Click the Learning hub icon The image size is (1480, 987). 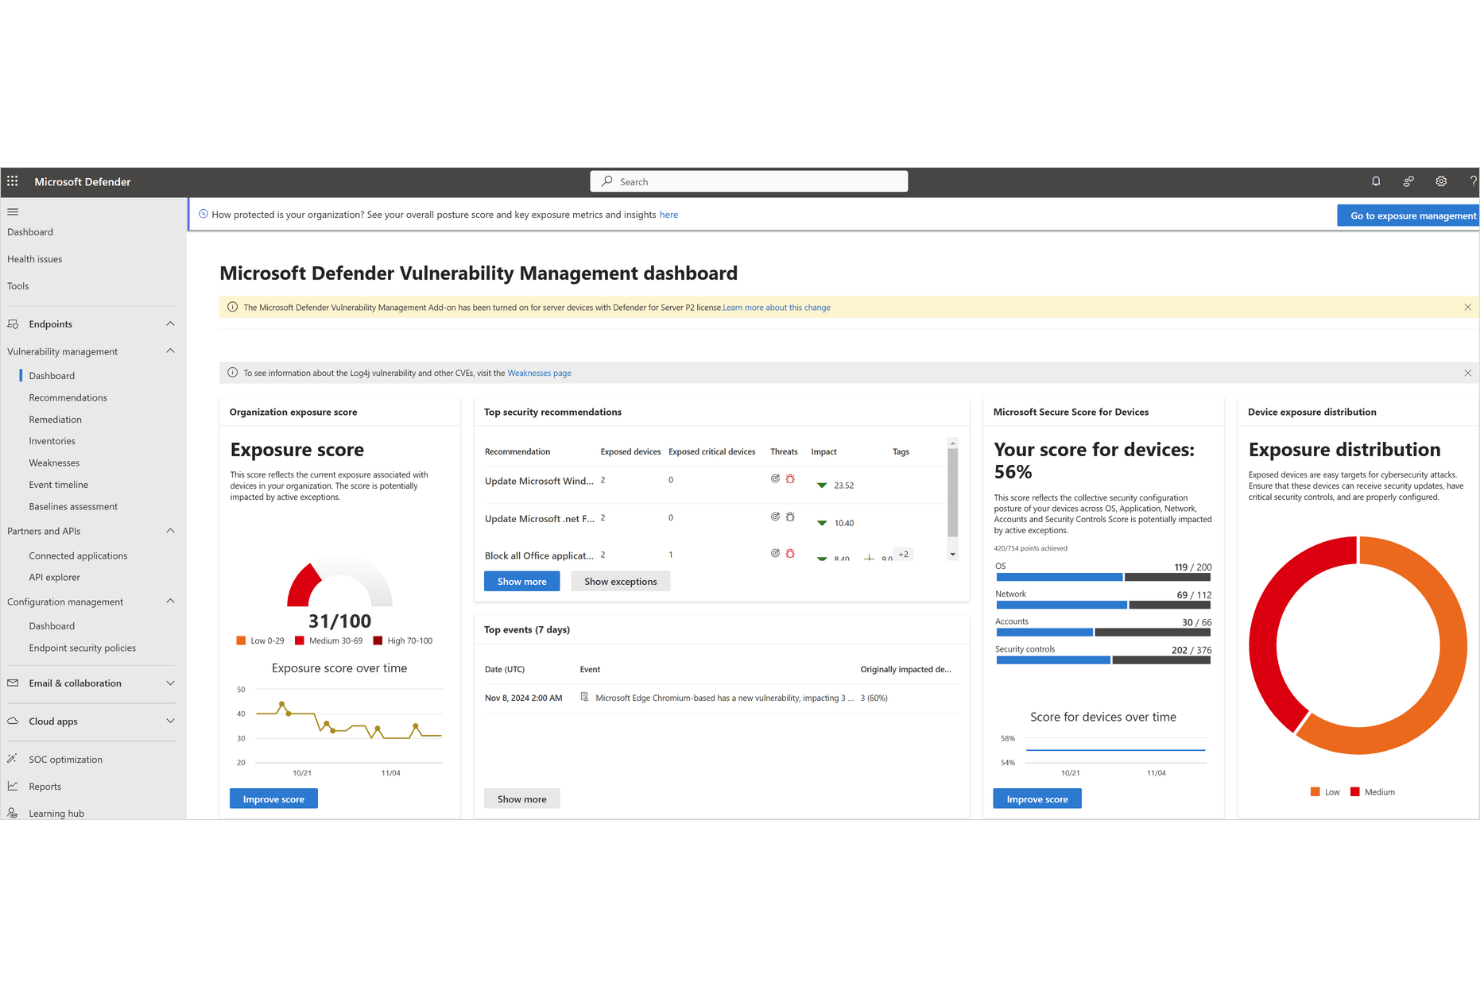click(13, 813)
